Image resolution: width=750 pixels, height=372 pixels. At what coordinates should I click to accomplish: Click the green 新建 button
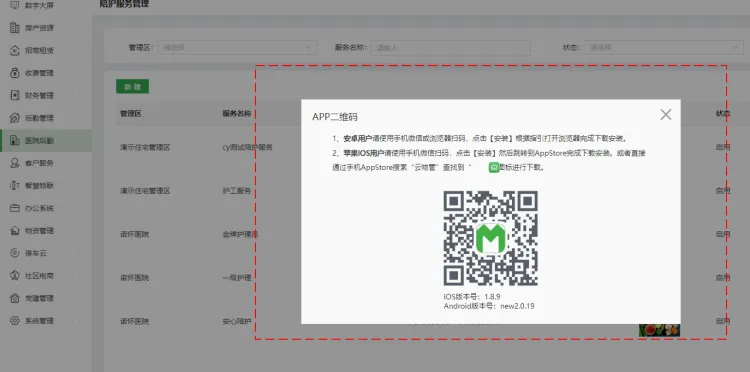pyautogui.click(x=132, y=87)
